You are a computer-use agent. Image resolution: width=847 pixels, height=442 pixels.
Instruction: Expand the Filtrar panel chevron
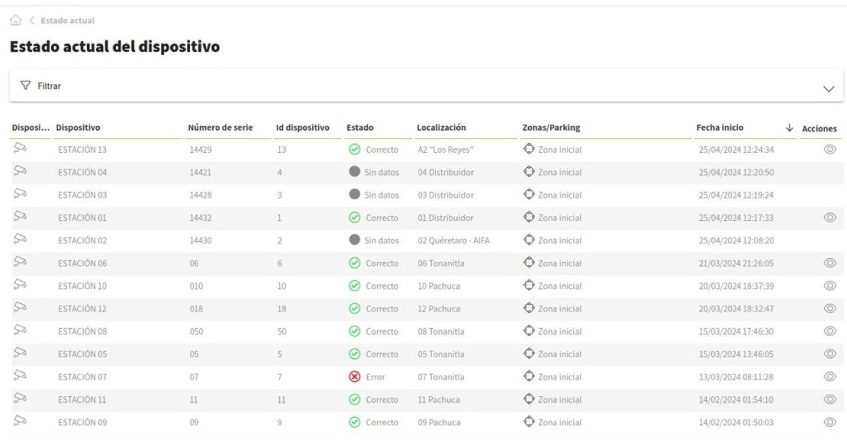click(x=827, y=88)
